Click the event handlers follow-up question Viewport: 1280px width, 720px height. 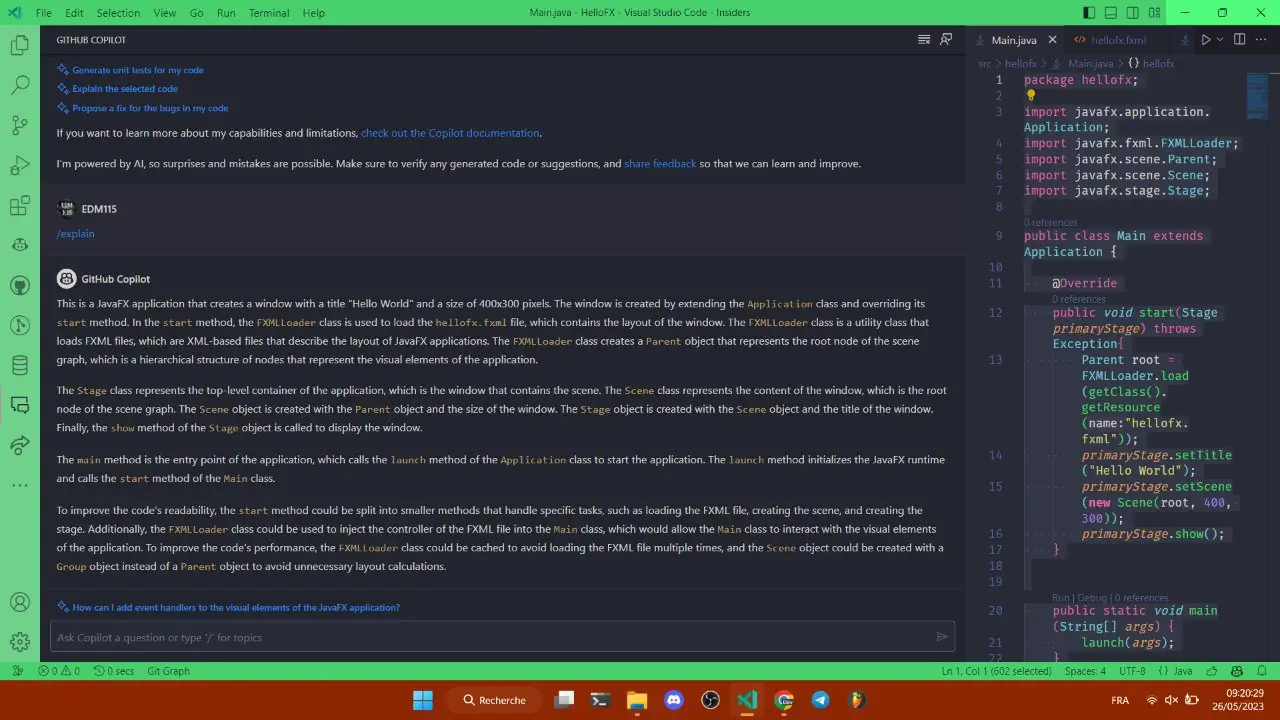(236, 607)
